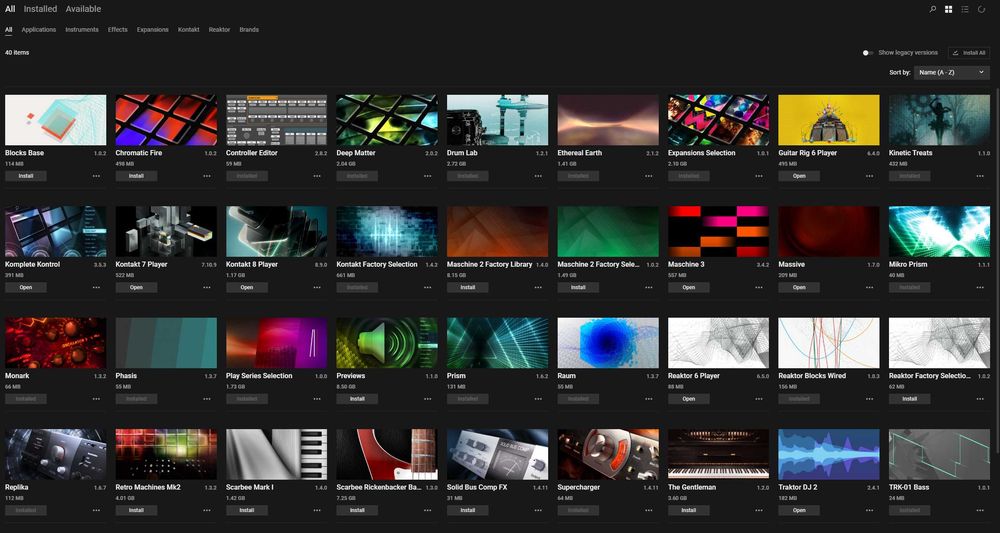Open more options for Maschine 3

[x=759, y=288]
